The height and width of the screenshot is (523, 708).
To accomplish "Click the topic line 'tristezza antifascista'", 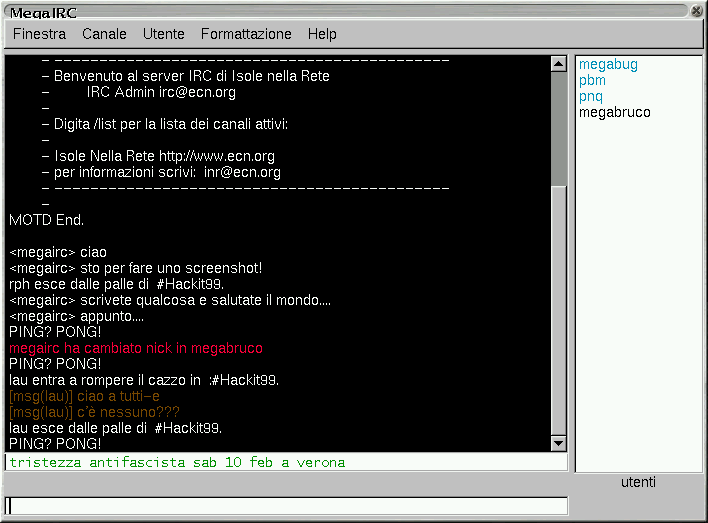I will coord(286,462).
